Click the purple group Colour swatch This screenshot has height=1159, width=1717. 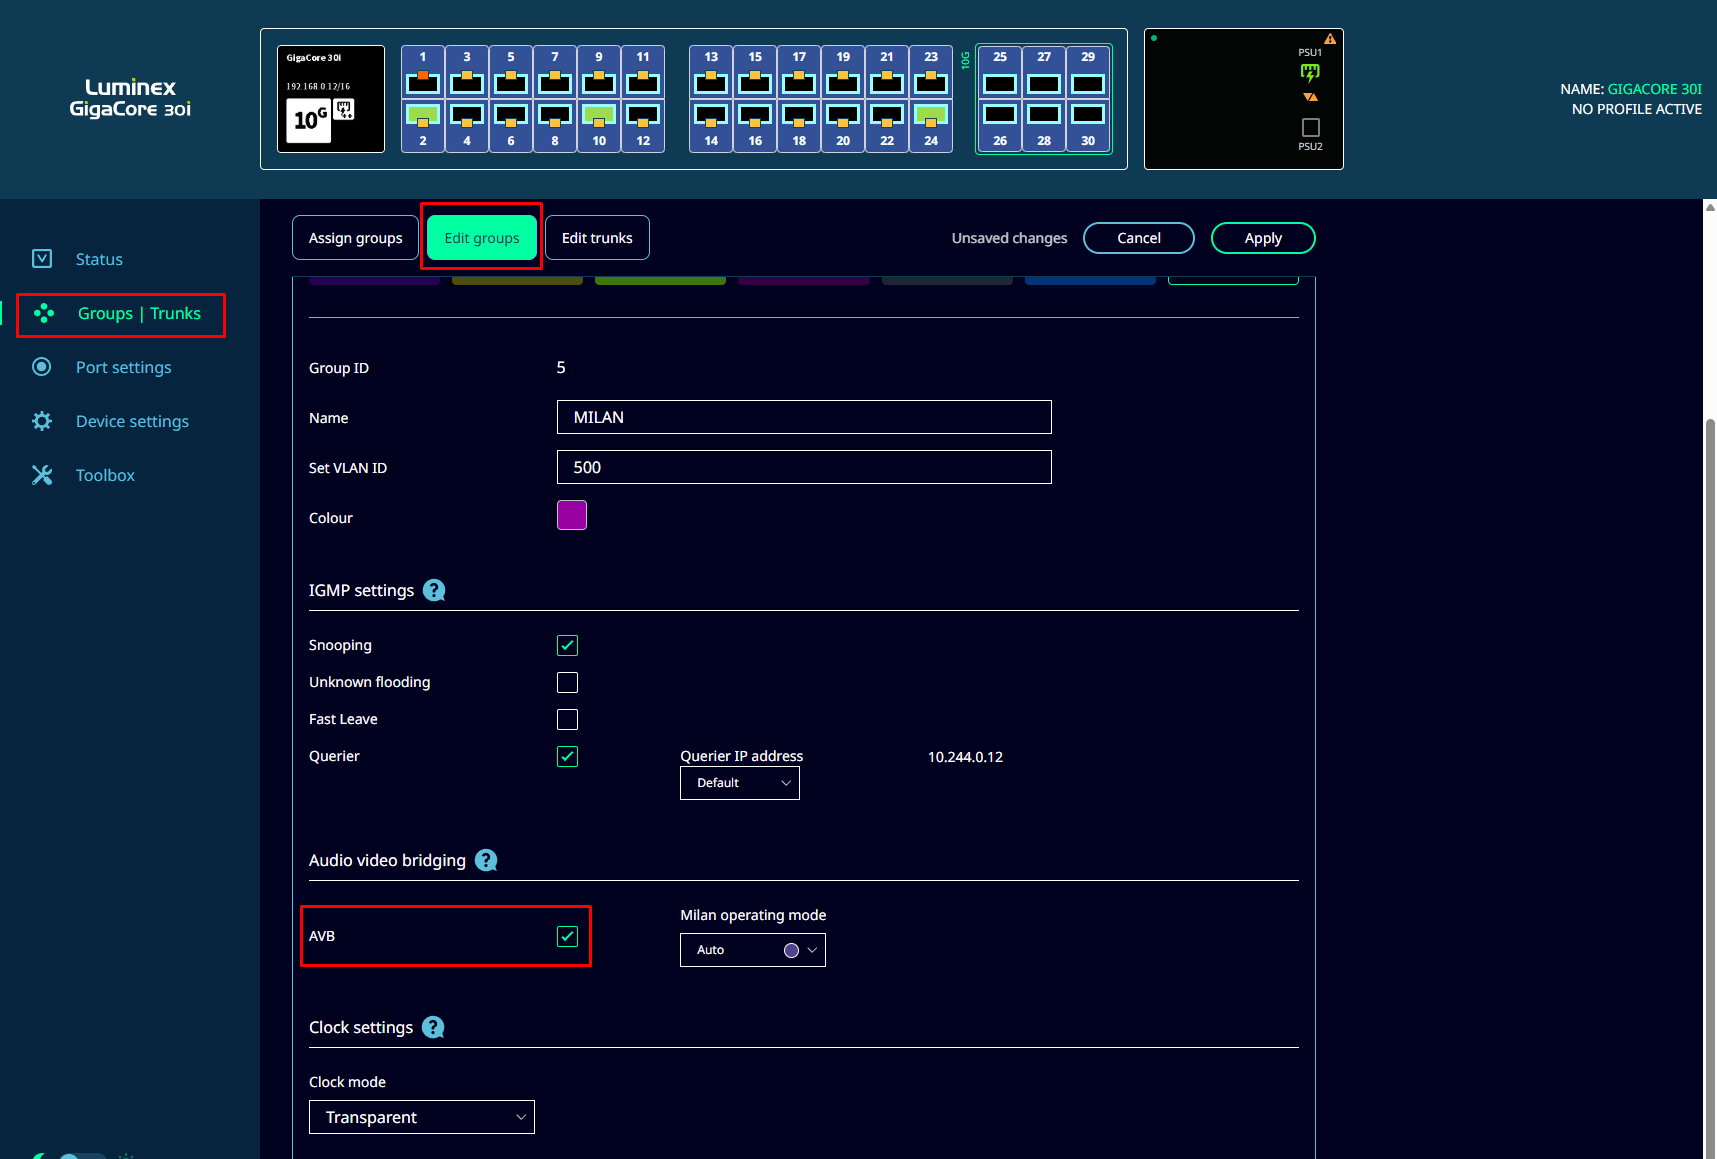click(572, 516)
